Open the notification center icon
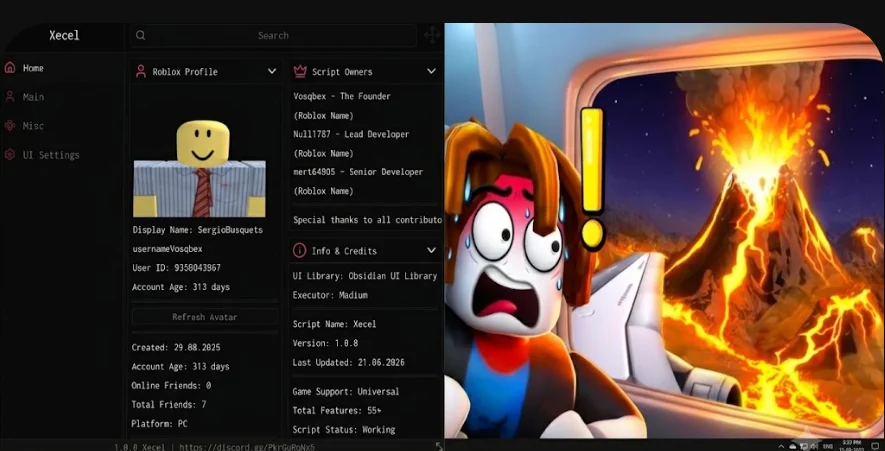885x451 pixels. (x=875, y=446)
